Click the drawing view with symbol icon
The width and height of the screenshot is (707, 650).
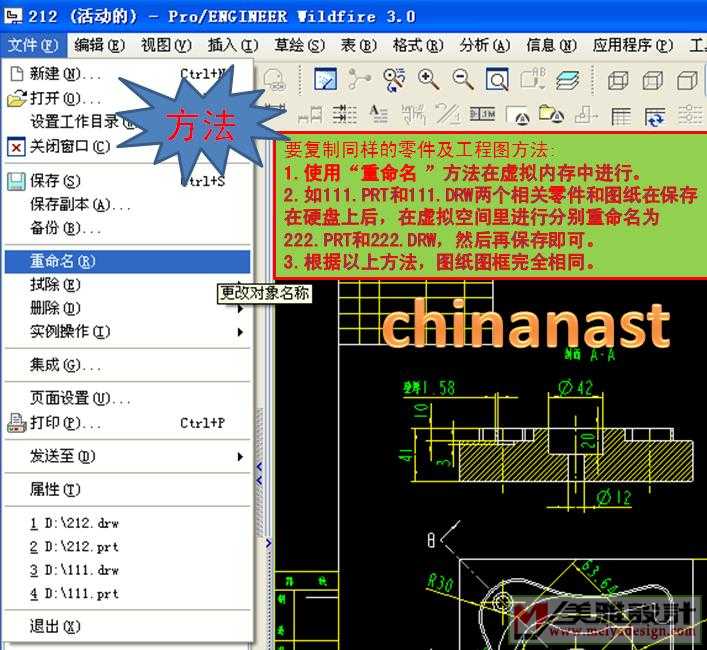coord(517,115)
